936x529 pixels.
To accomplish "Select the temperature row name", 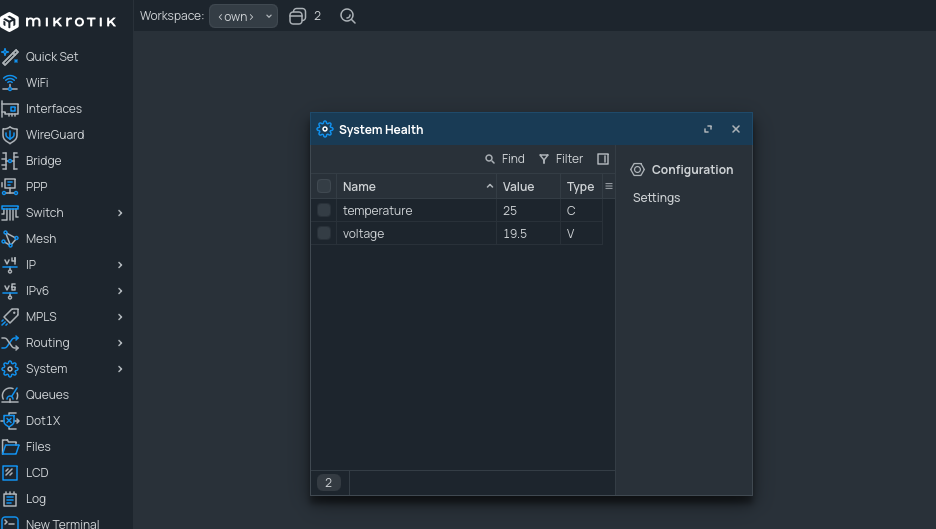I will pos(377,210).
